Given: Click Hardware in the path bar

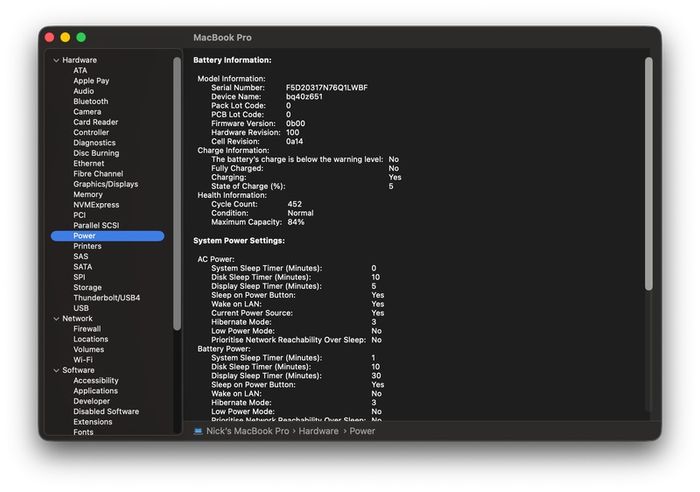Looking at the screenshot, I should 318,431.
